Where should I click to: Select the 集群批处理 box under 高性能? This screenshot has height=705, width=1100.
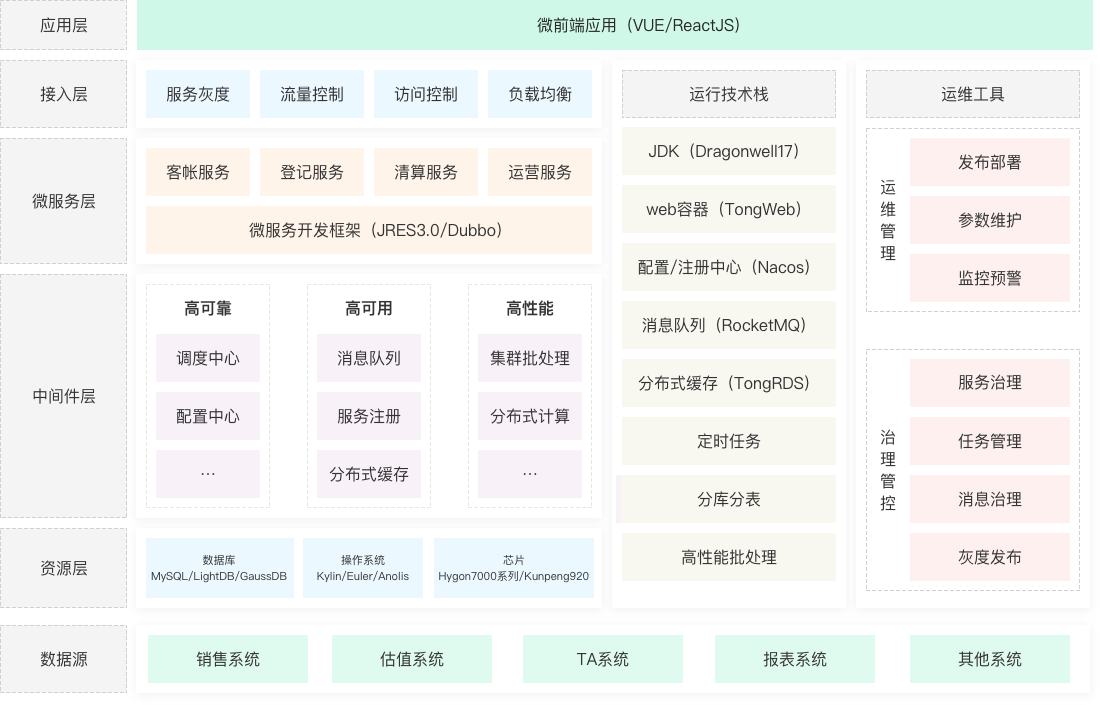[x=530, y=358]
